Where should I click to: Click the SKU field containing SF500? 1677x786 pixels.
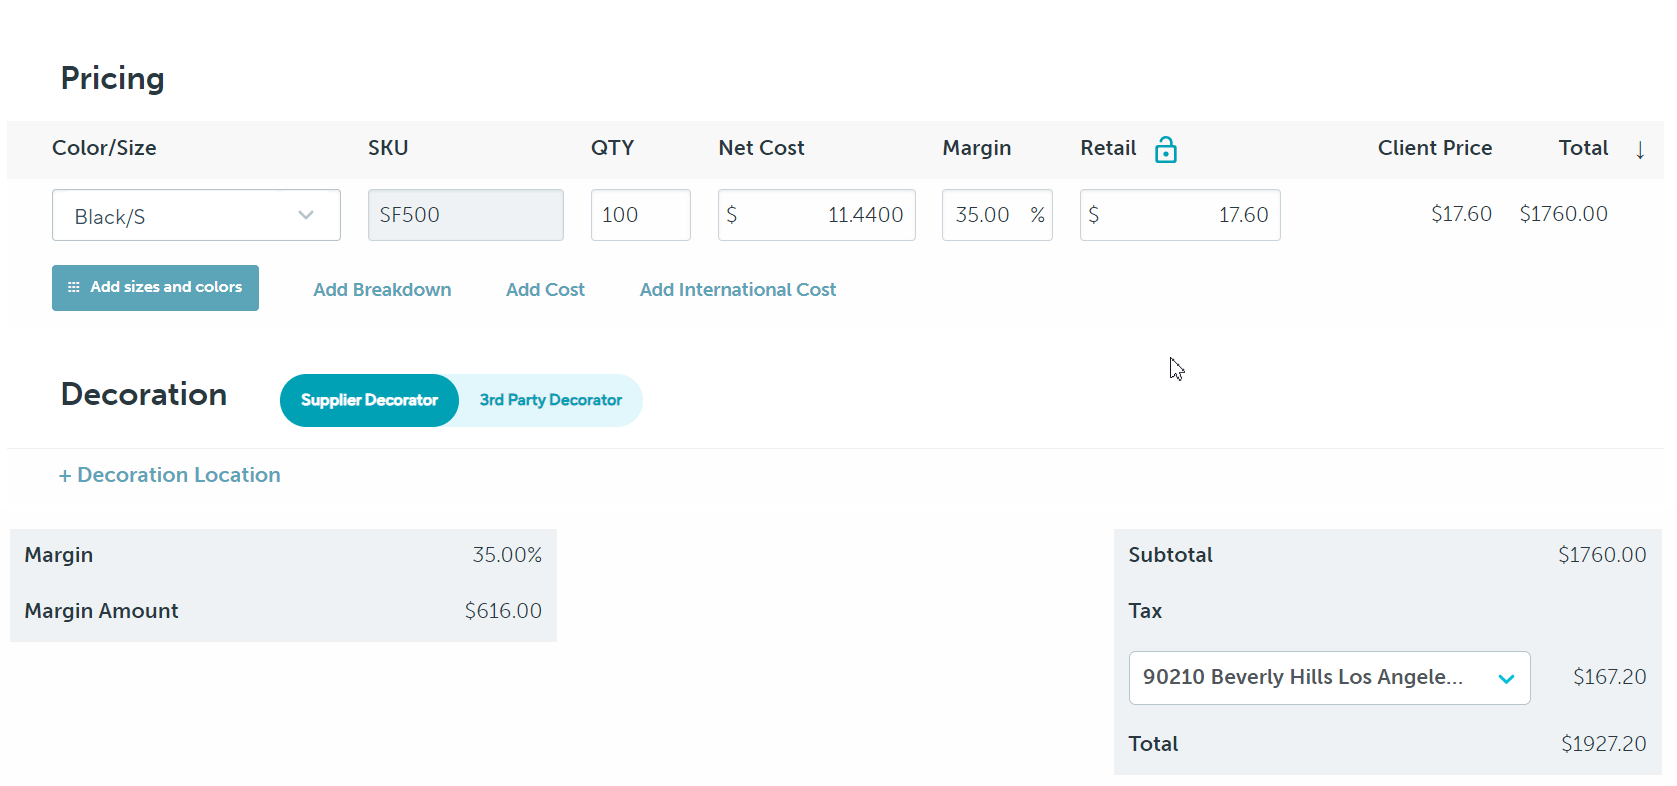point(465,215)
